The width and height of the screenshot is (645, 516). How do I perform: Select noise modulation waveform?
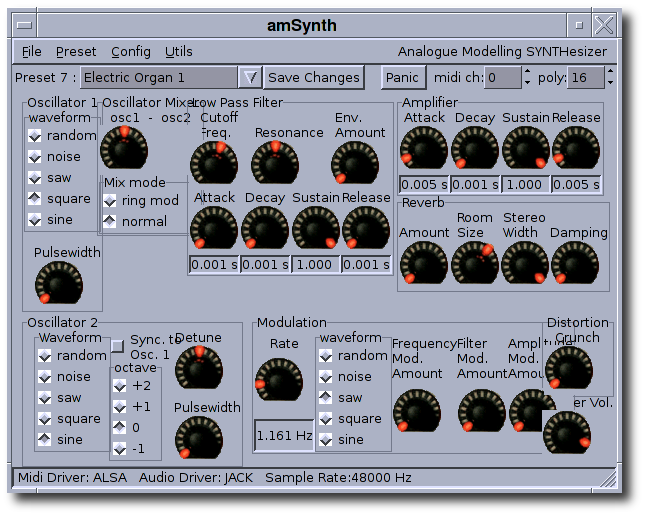[345, 377]
